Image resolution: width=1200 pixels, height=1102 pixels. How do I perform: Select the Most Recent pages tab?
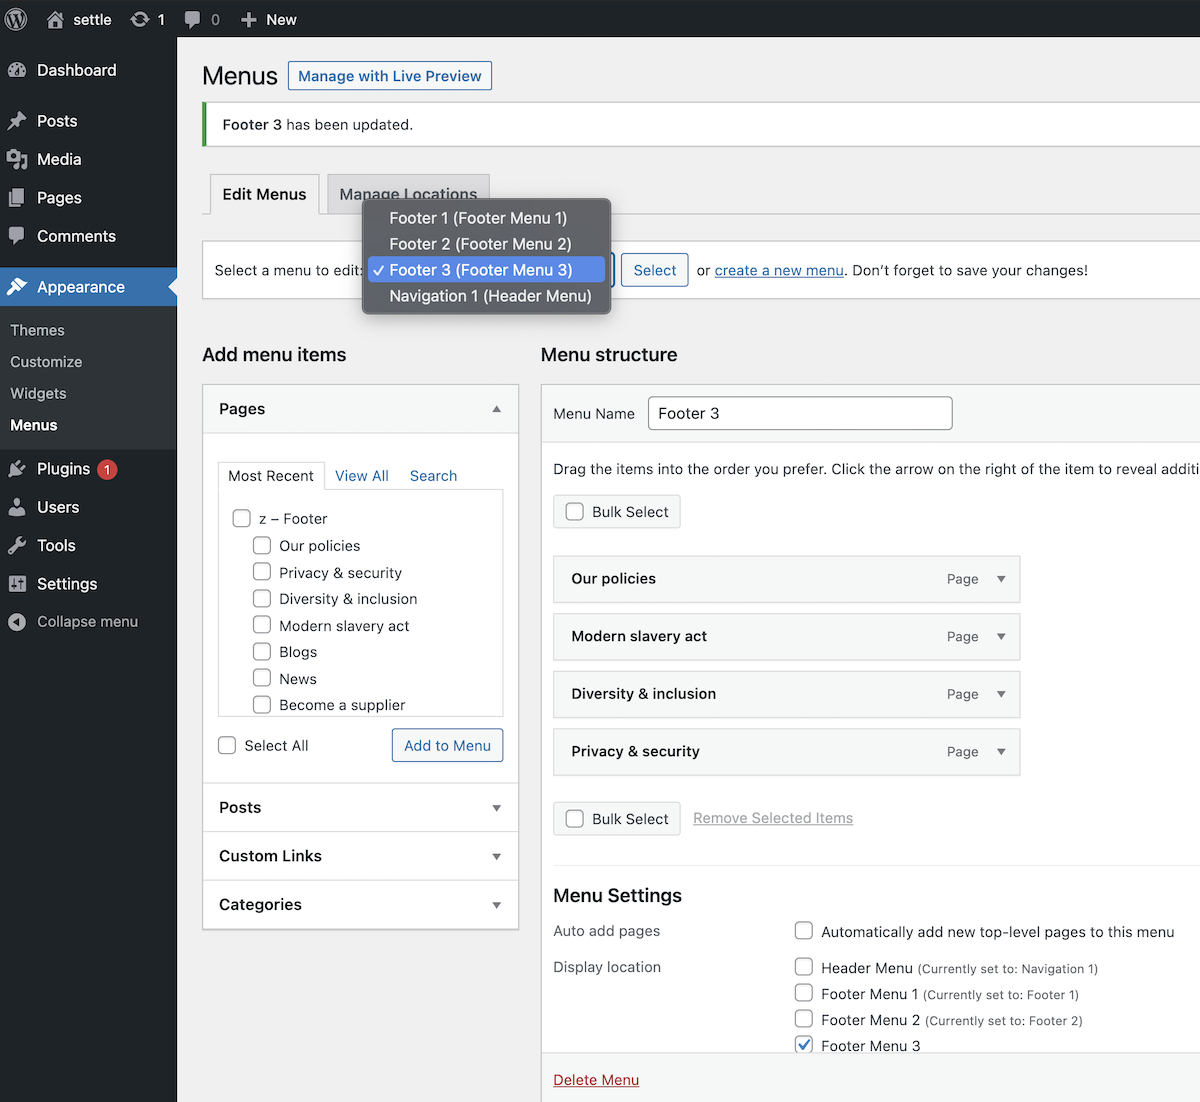click(271, 476)
